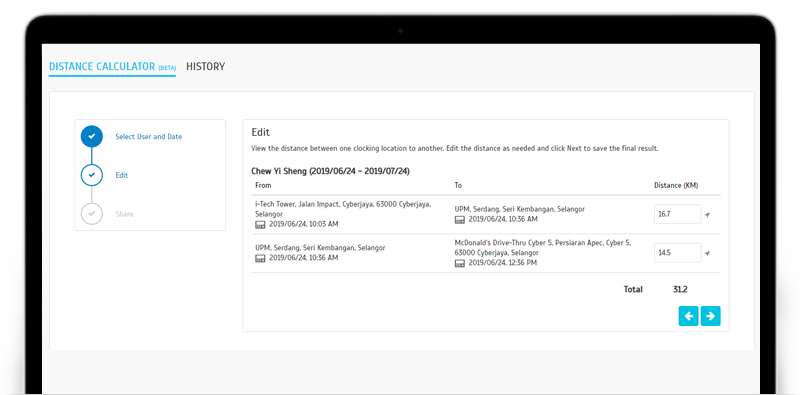Viewport: 800px width, 395px height.
Task: Click the location arrow beside 14.5
Action: [x=707, y=253]
